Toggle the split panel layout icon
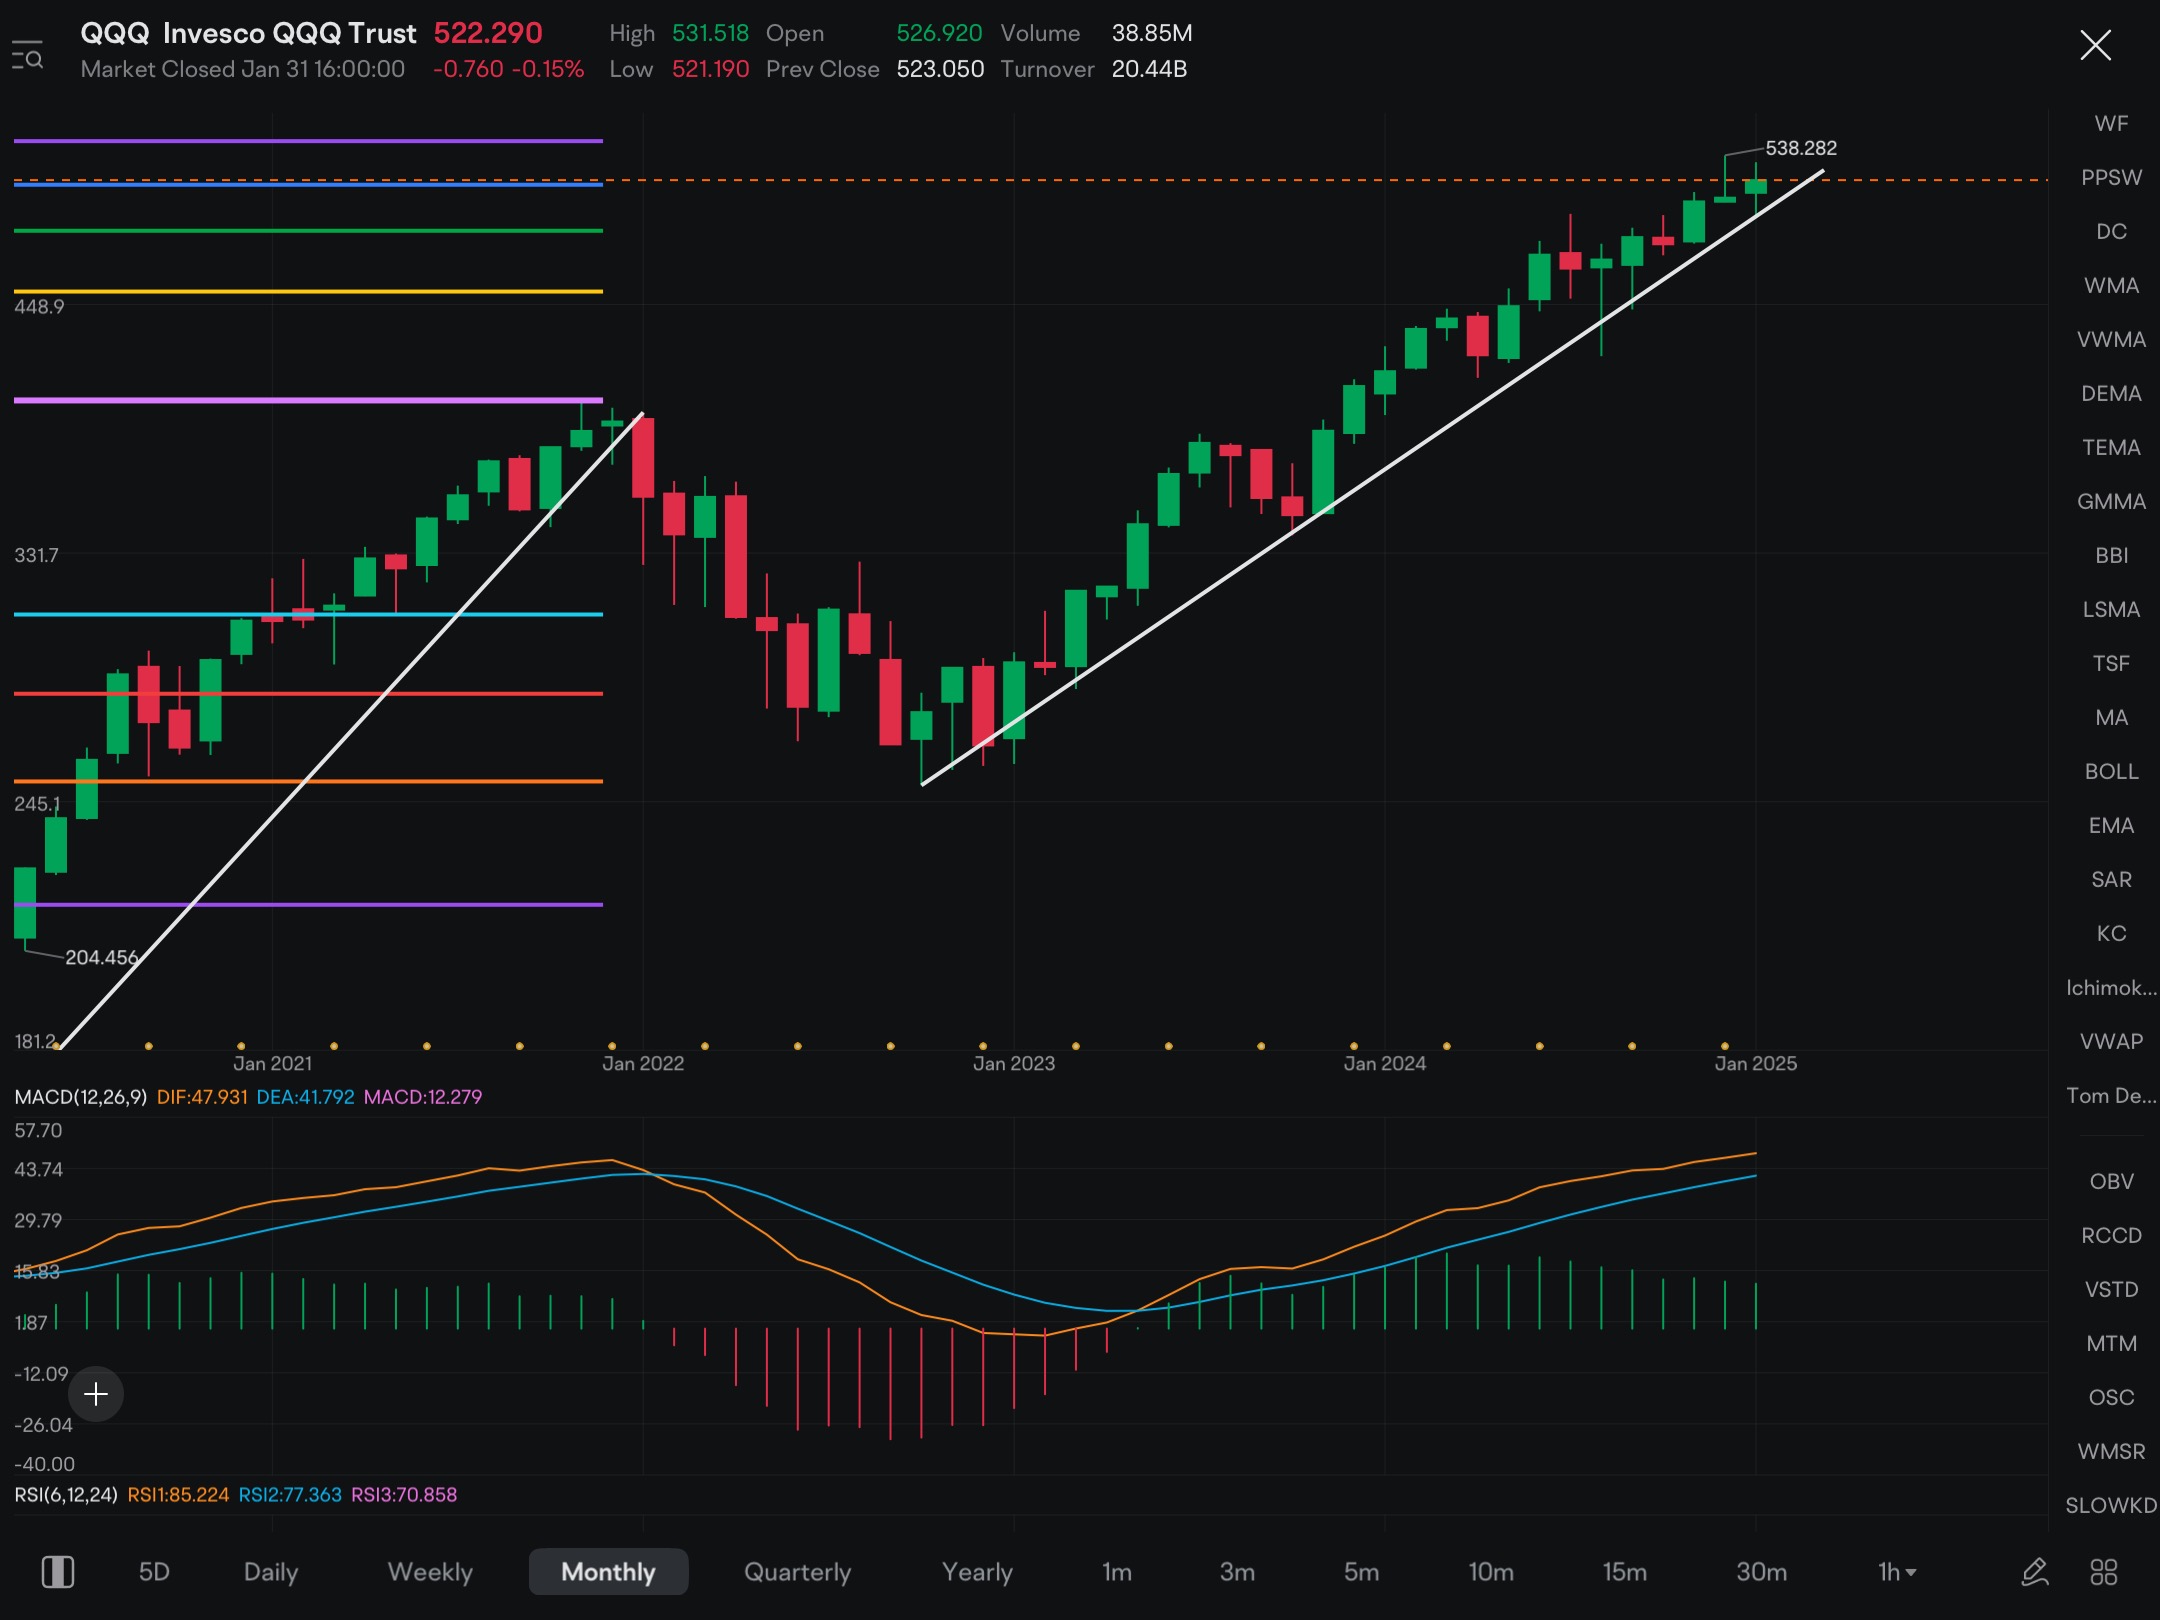Screen dimensions: 2160x1620 58,1572
